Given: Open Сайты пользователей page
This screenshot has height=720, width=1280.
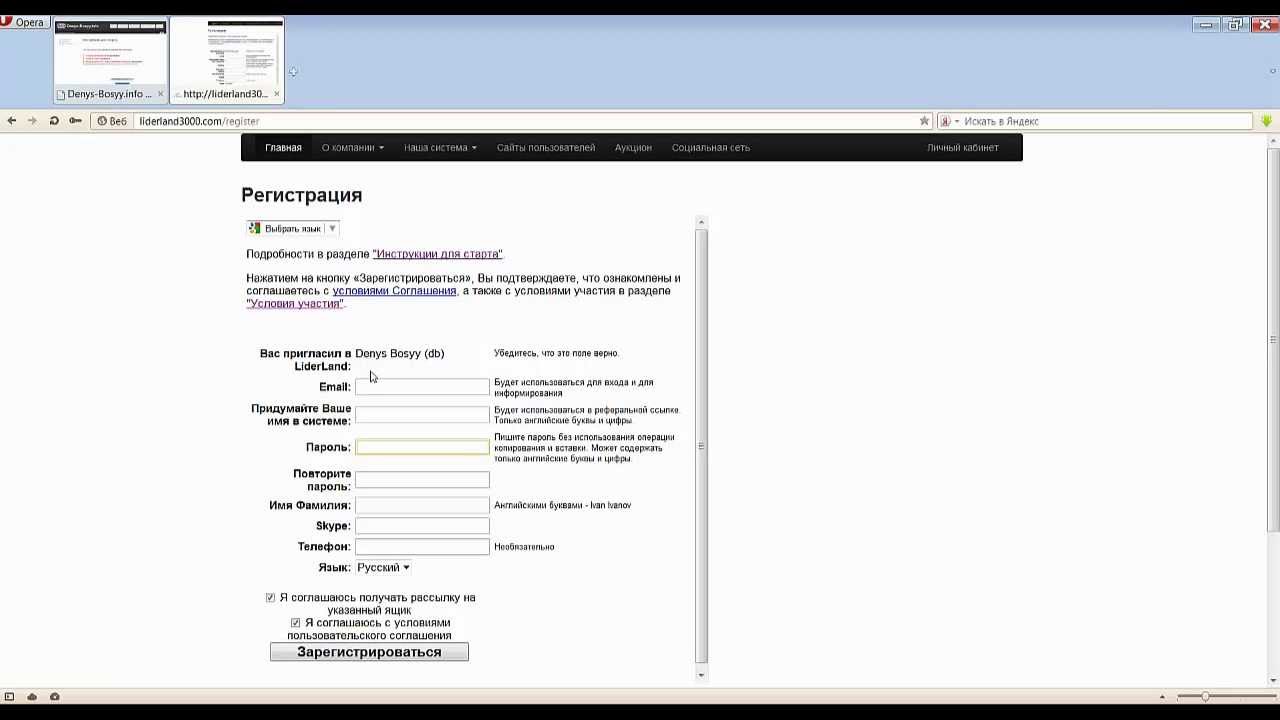Looking at the screenshot, I should [546, 147].
